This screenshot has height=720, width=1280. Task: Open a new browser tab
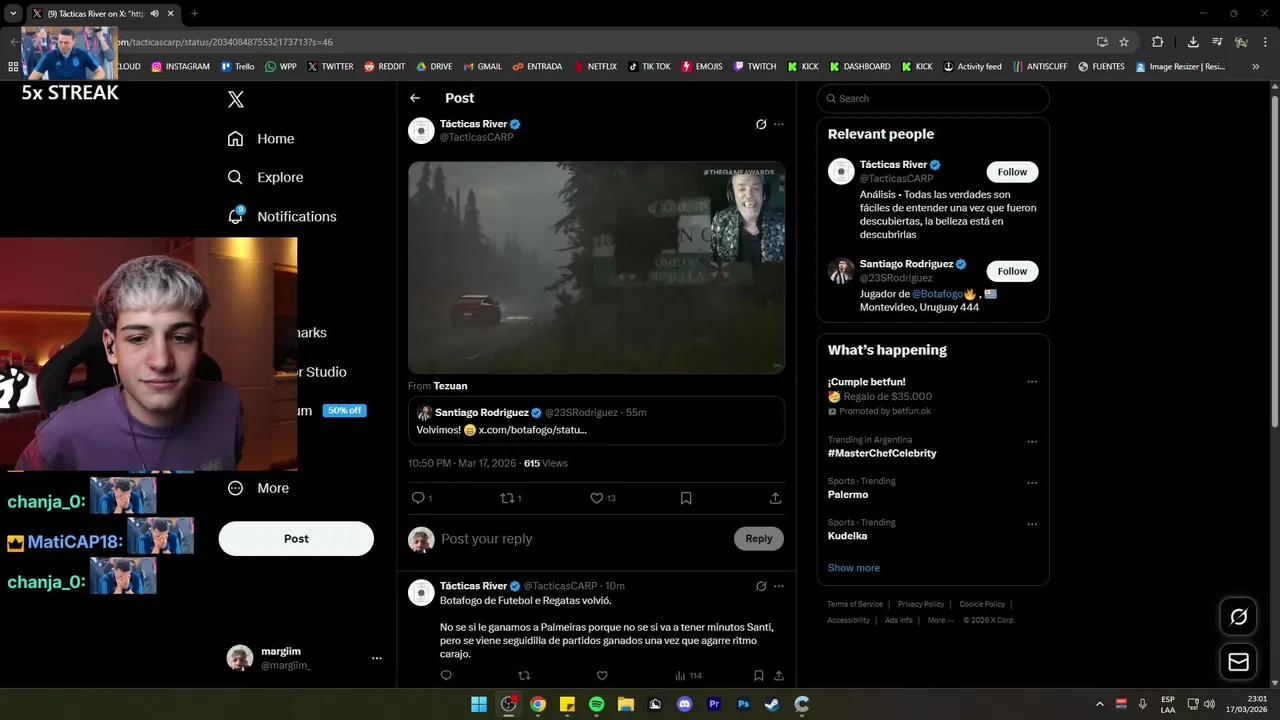coord(194,14)
